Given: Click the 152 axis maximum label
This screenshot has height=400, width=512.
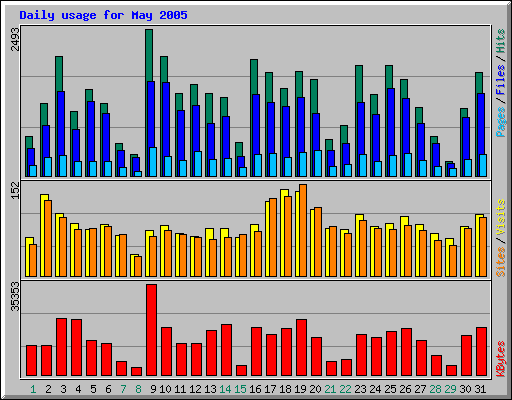Looking at the screenshot, I should (x=15, y=191).
